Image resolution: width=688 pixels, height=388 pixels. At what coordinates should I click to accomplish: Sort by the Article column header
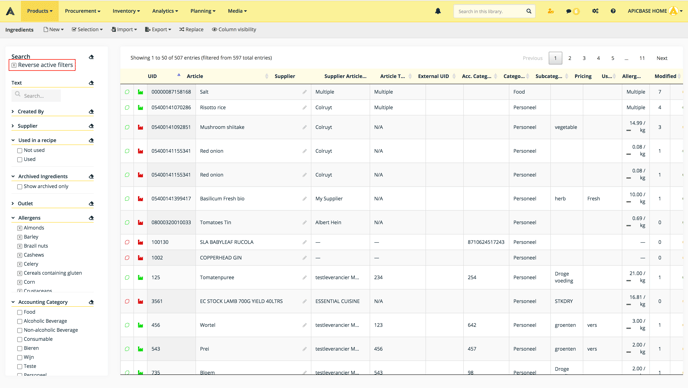195,76
